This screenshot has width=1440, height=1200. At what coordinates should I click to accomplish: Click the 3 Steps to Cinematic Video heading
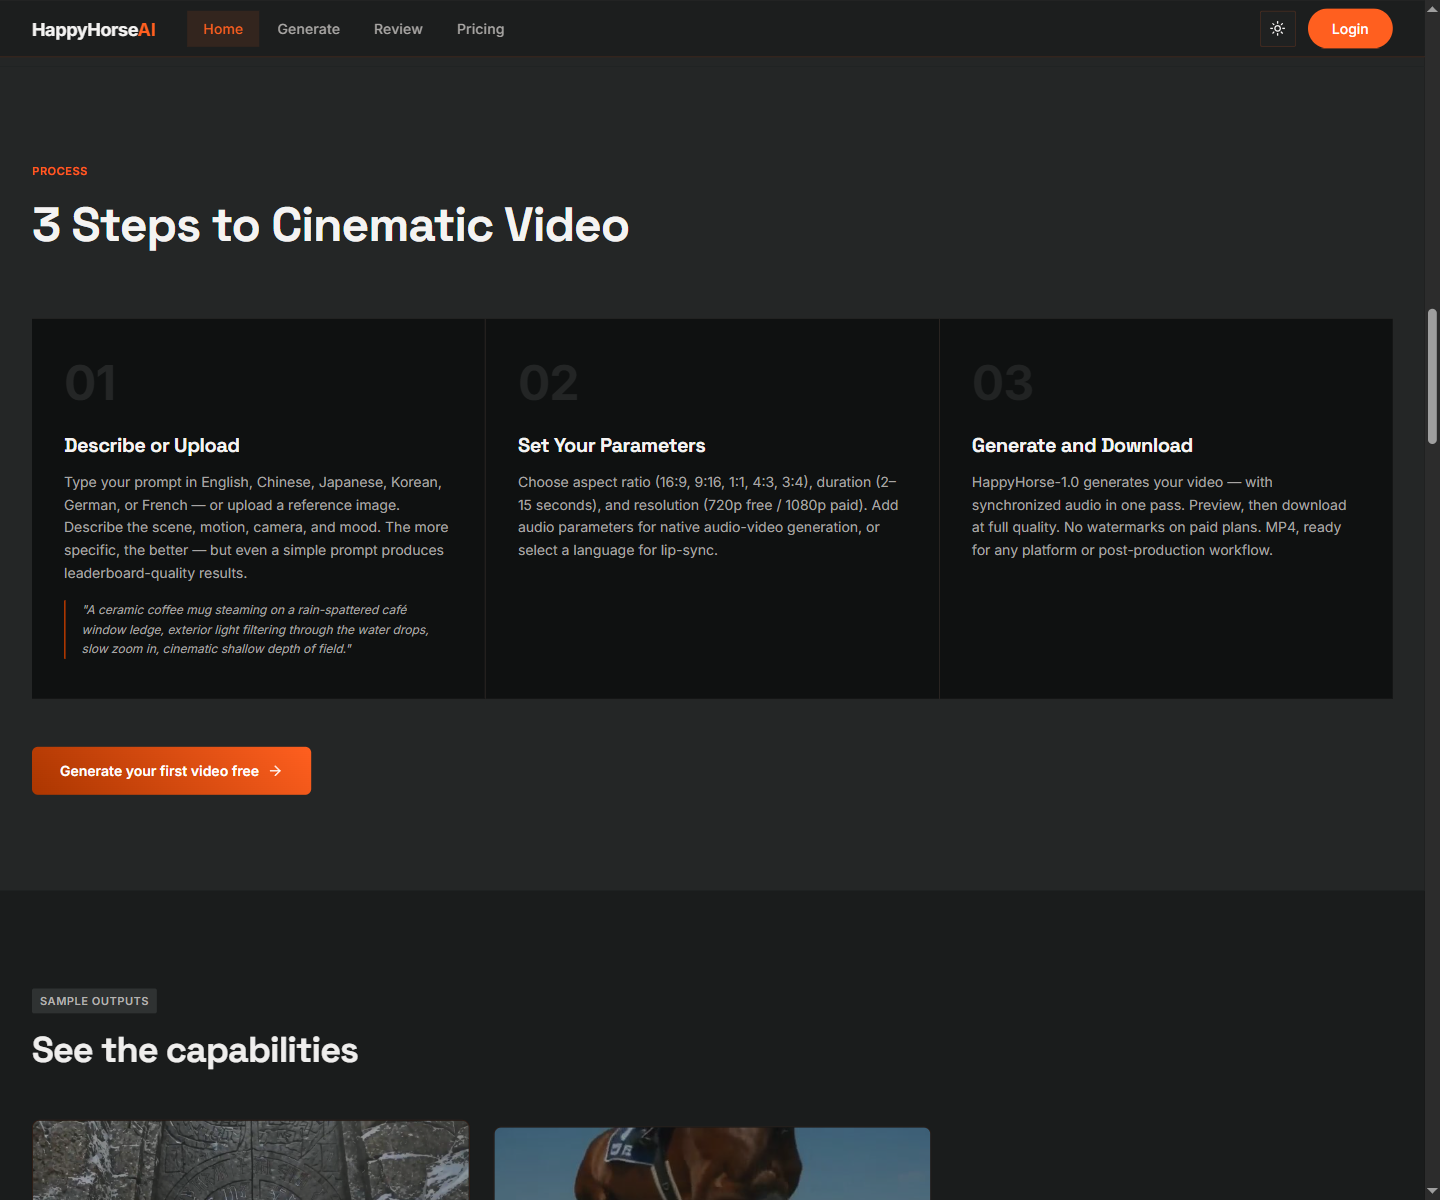click(x=331, y=225)
